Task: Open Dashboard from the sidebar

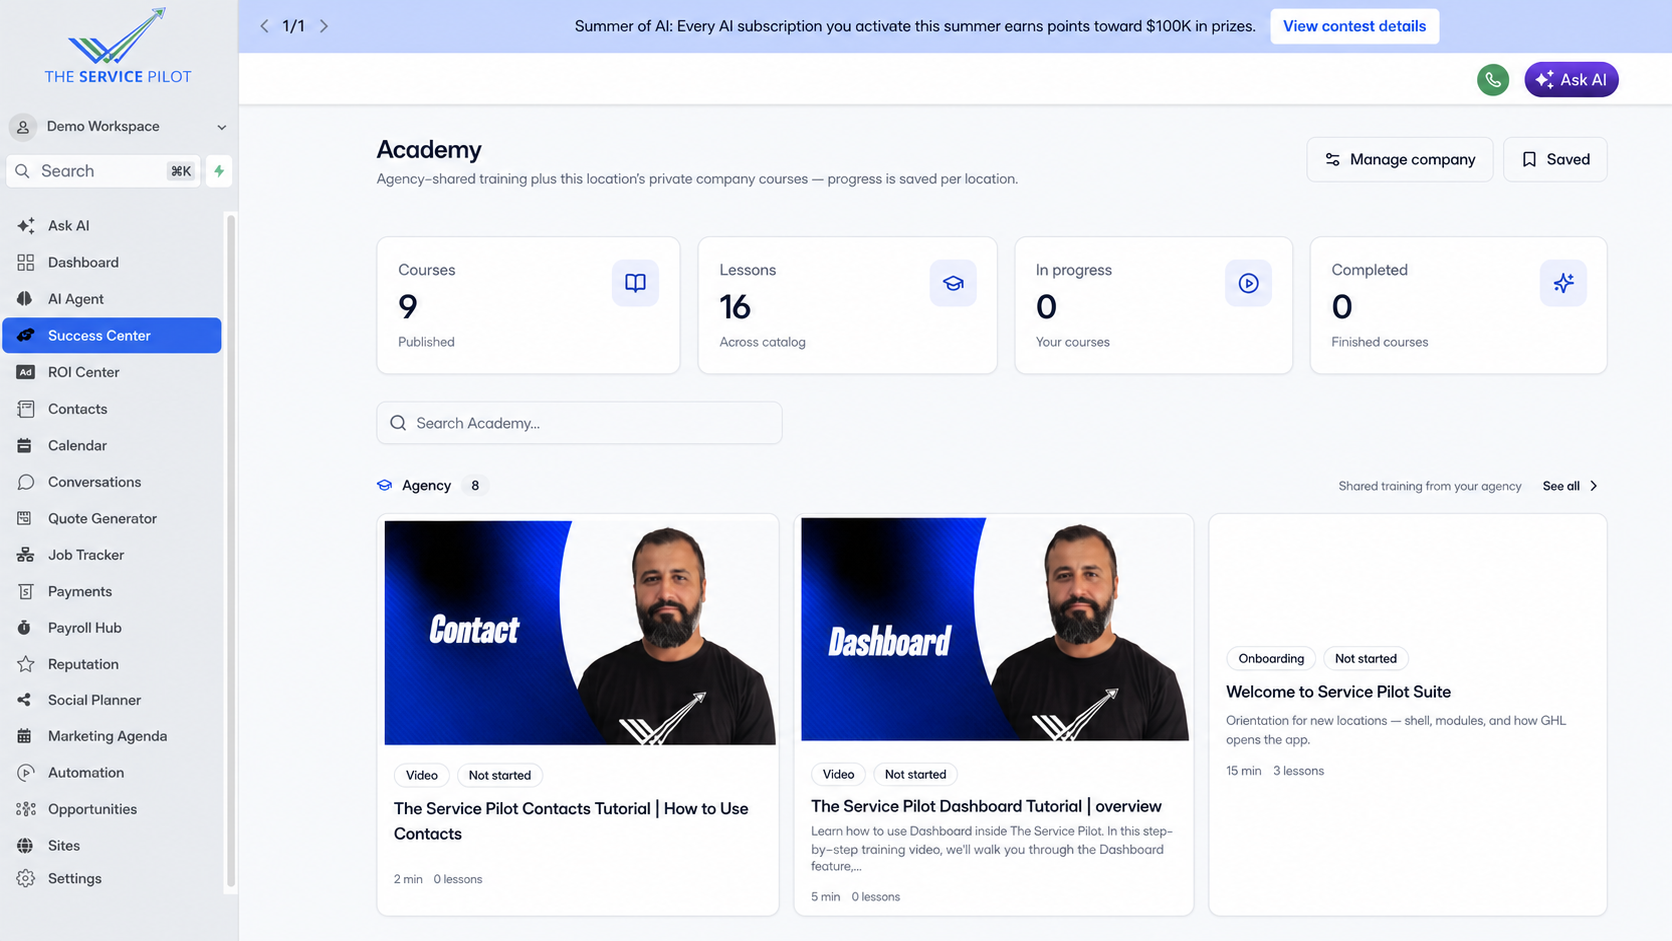Action: click(x=112, y=262)
